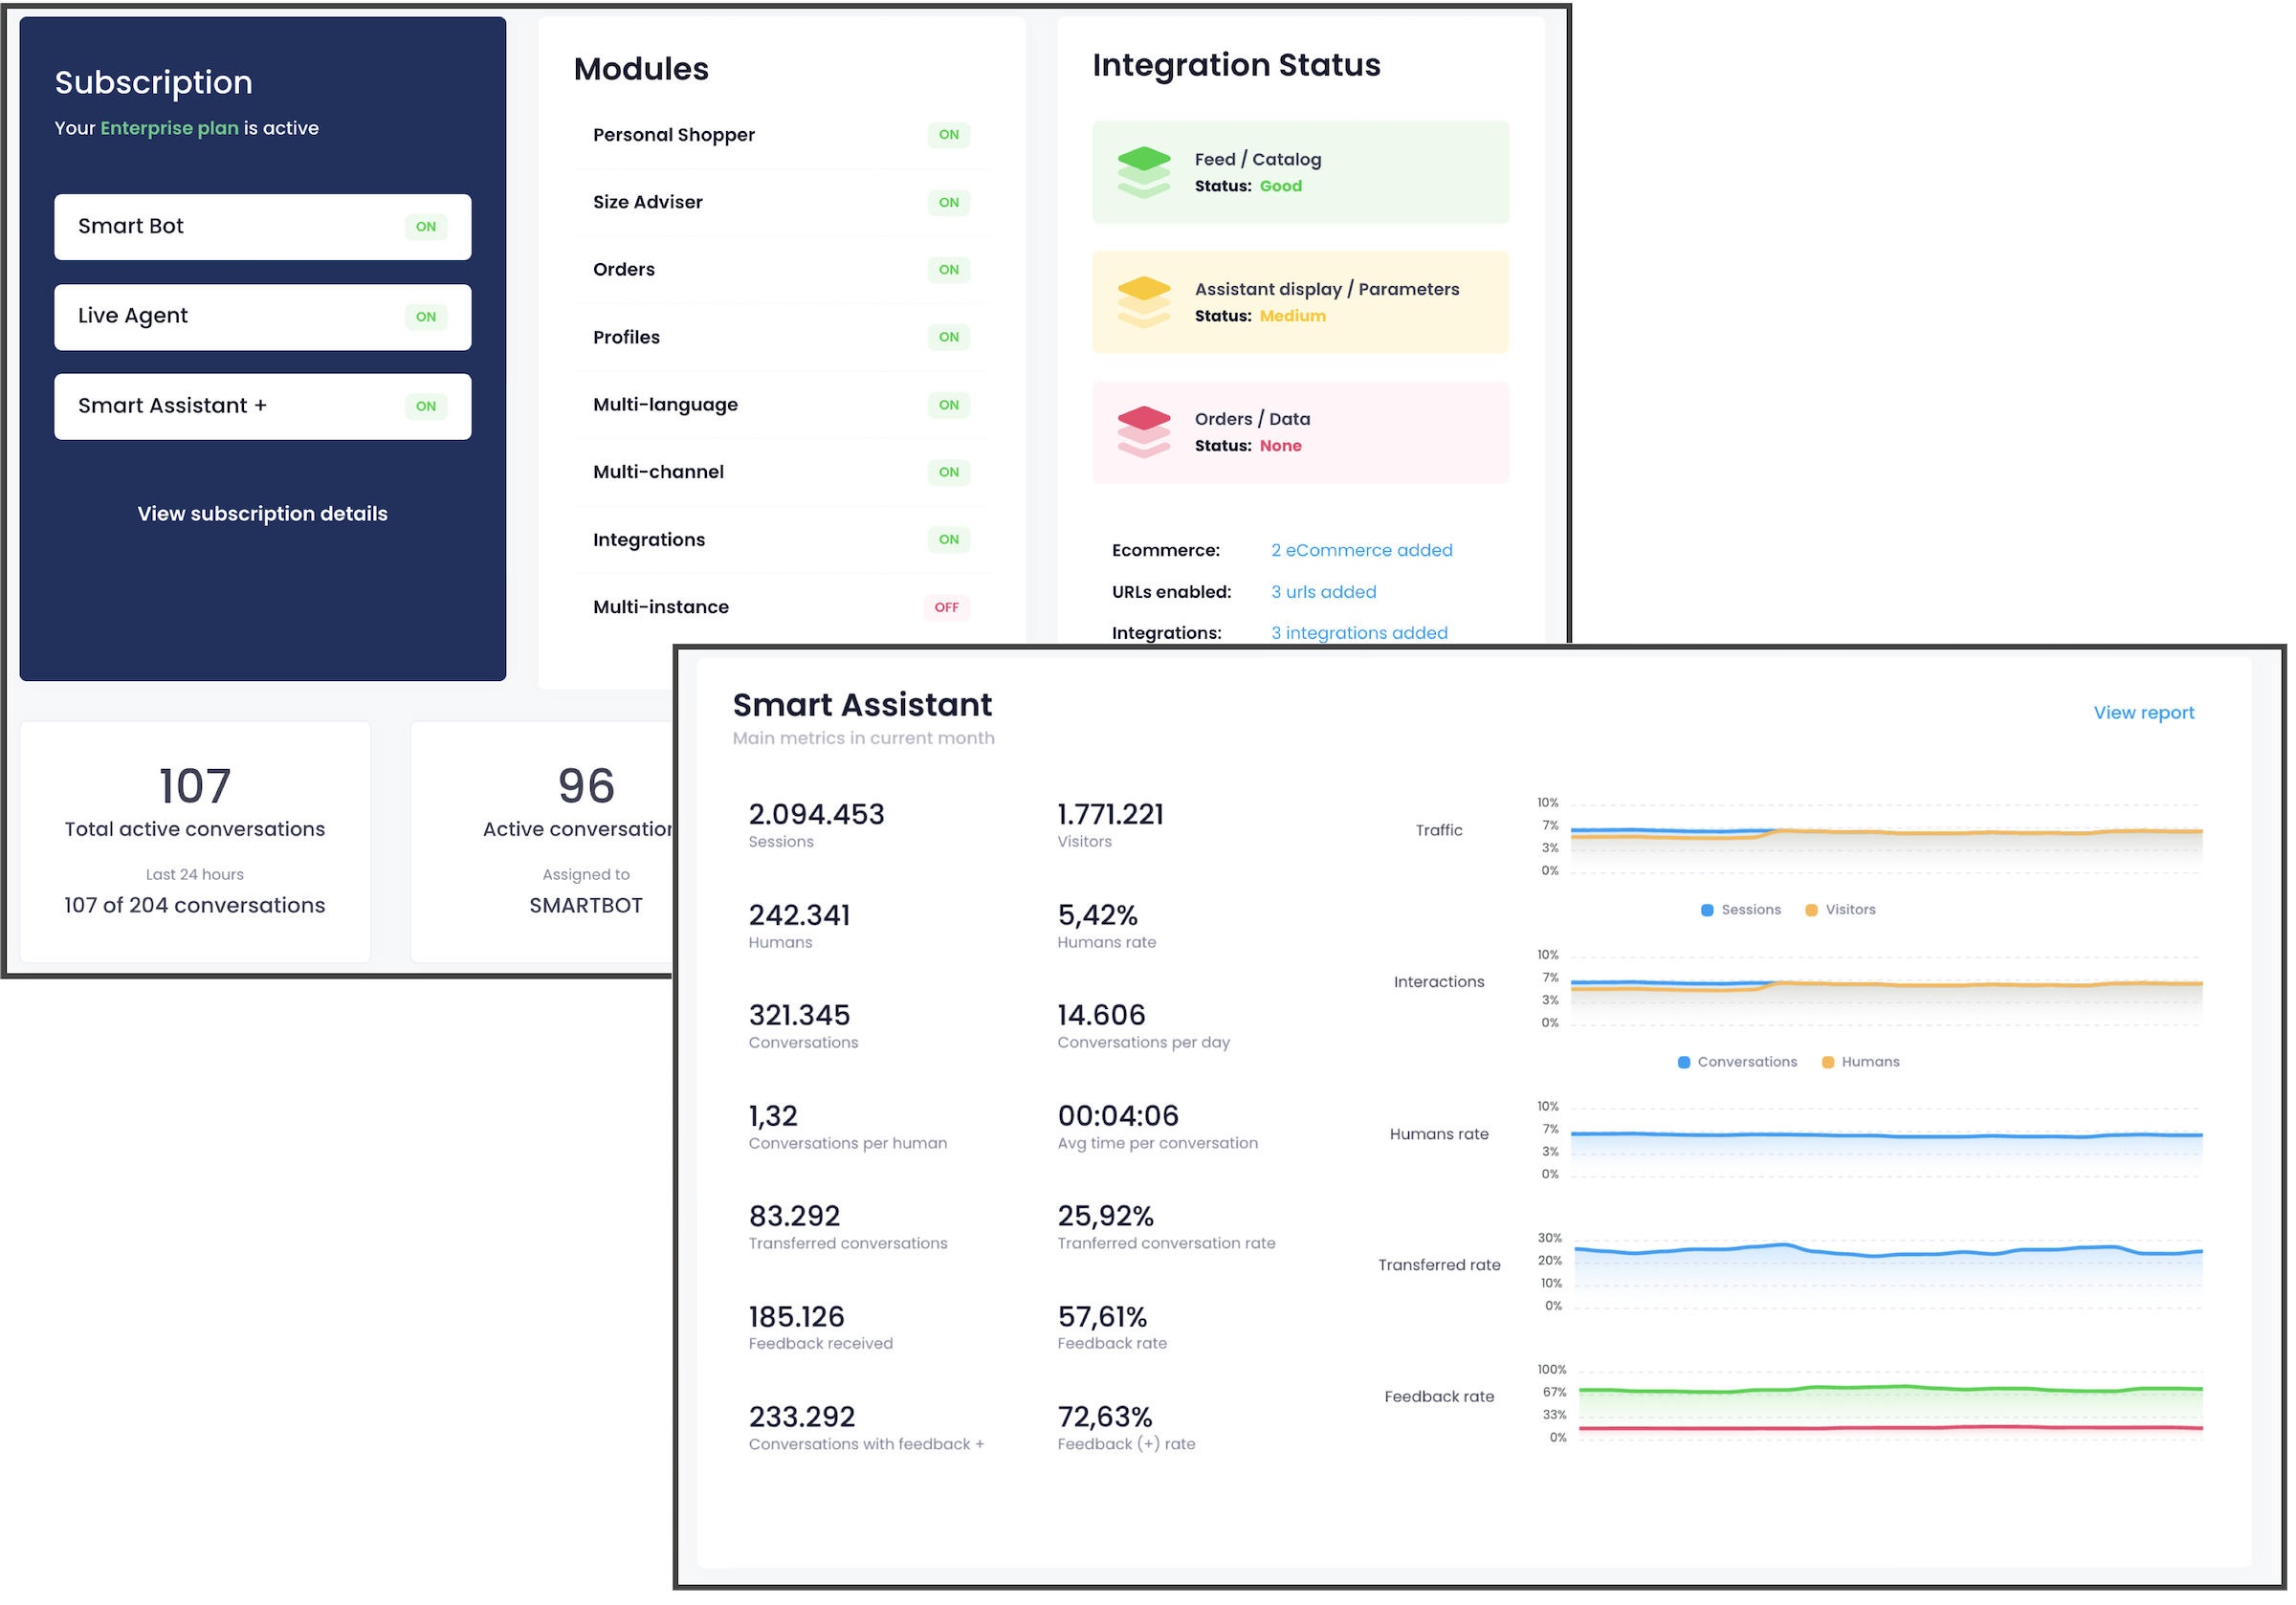Click the '107 of 204 conversations' text
The image size is (2296, 1605).
(194, 905)
